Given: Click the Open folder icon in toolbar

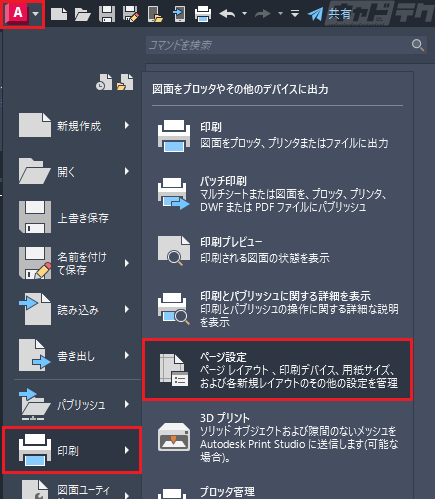Looking at the screenshot, I should (x=83, y=14).
